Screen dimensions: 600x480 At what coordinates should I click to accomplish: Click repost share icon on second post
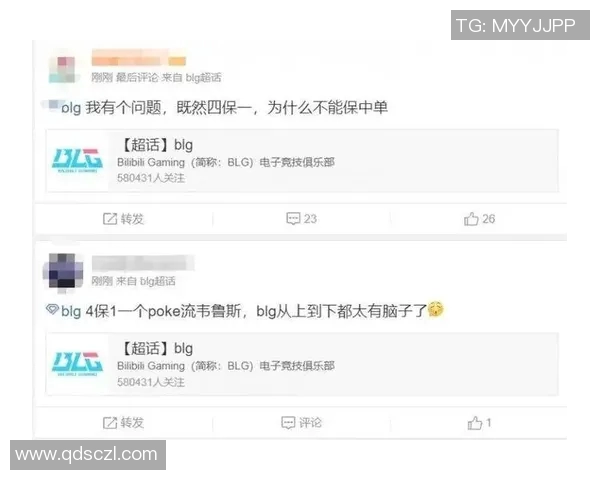tap(110, 423)
